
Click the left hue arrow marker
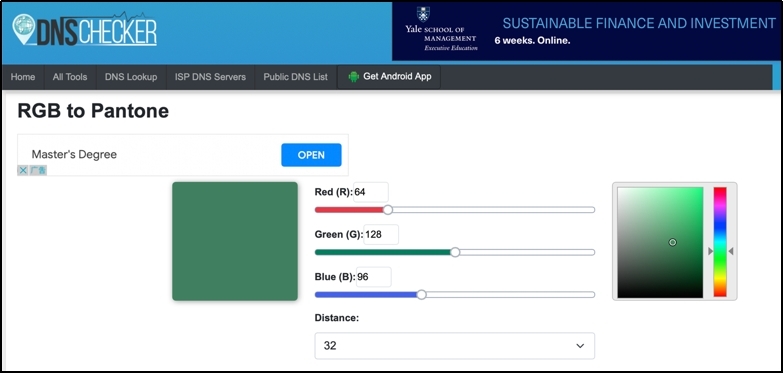(x=710, y=252)
